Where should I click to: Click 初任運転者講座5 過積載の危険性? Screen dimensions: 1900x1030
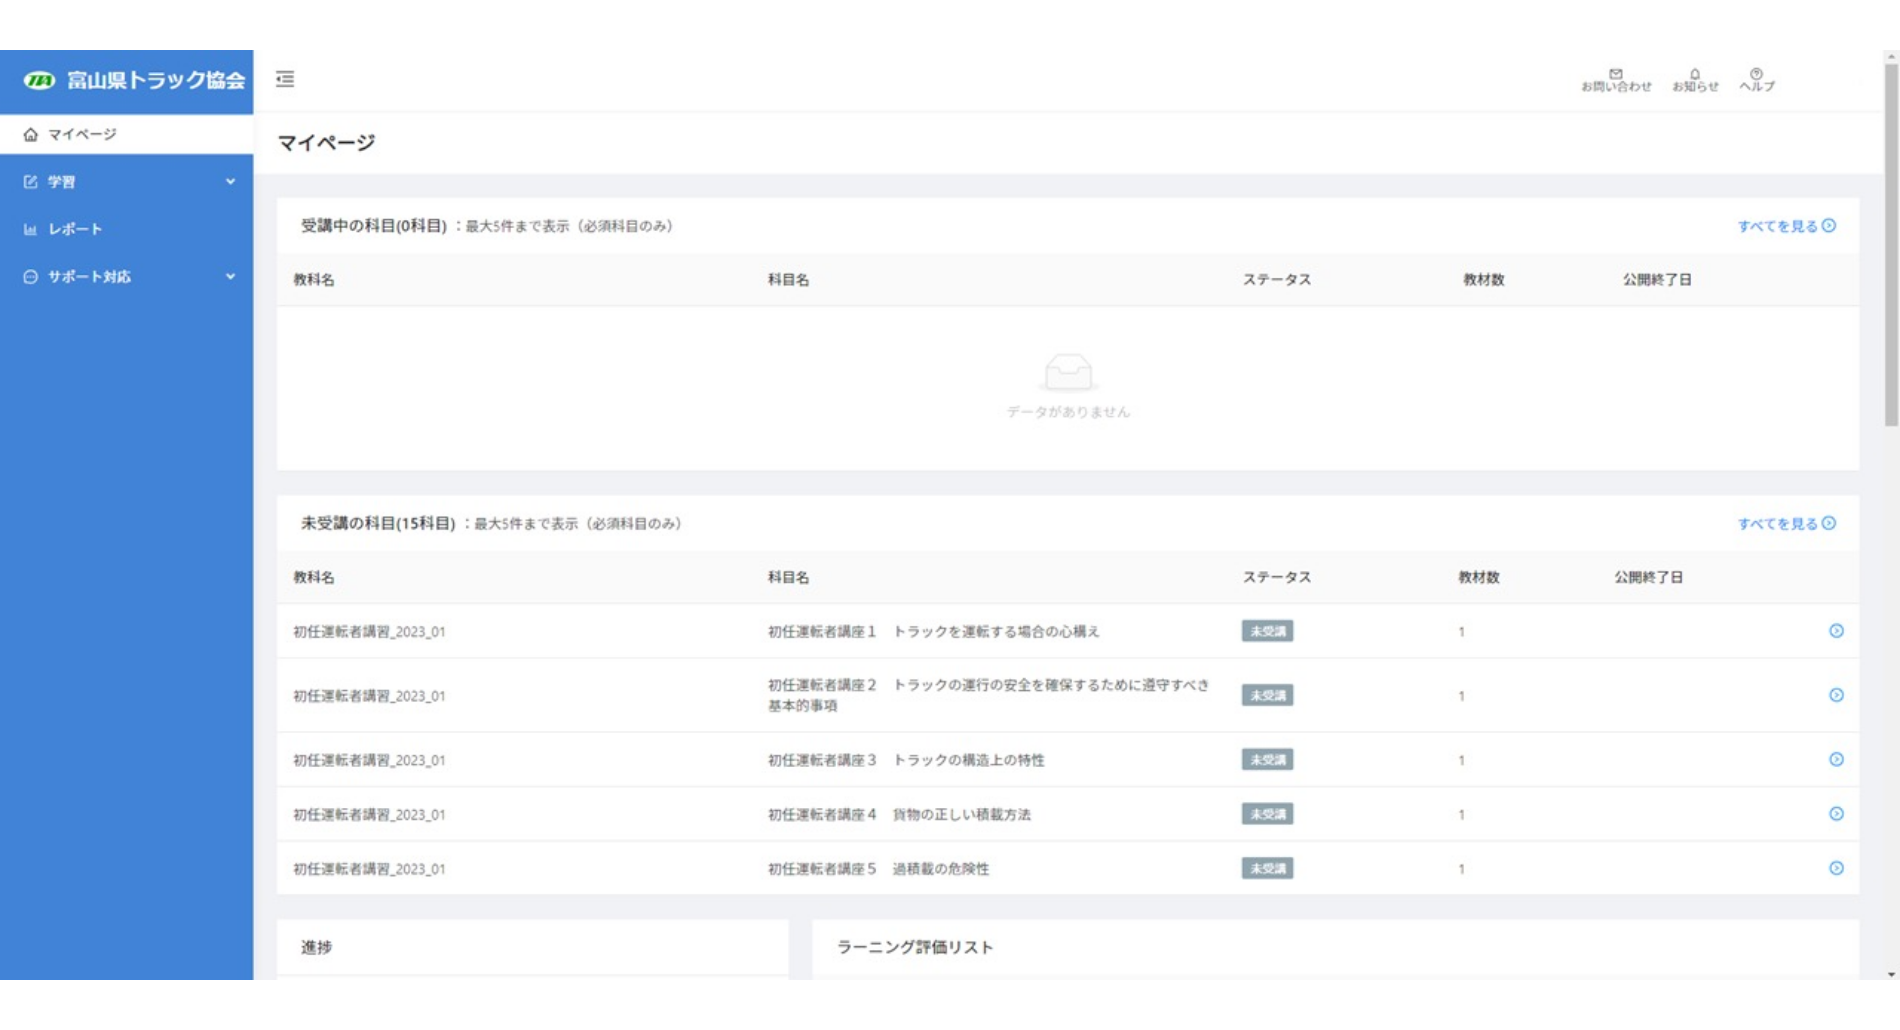click(878, 869)
